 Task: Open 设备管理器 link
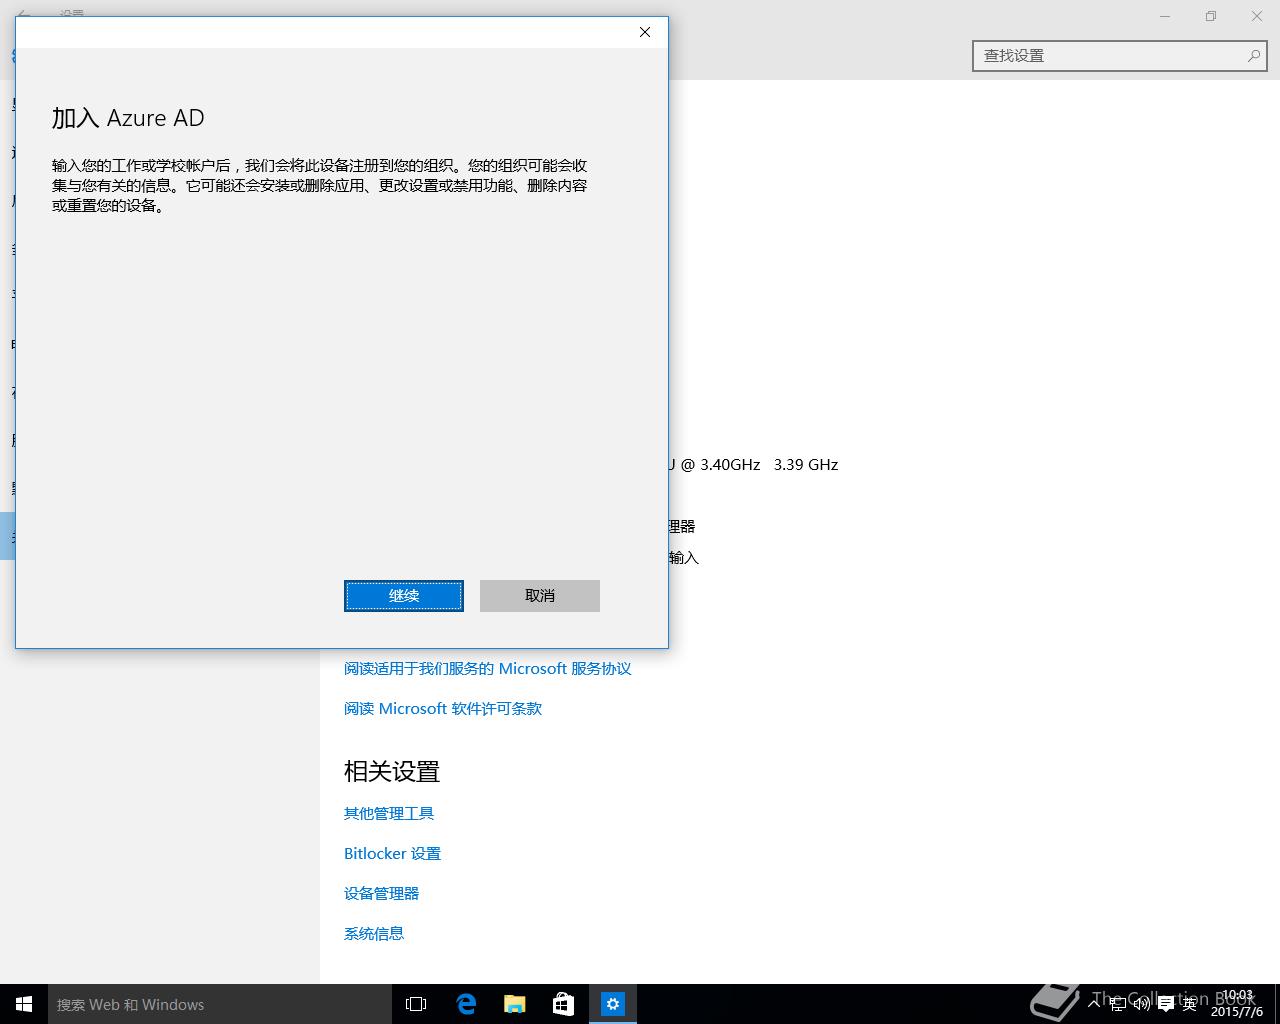coord(381,893)
